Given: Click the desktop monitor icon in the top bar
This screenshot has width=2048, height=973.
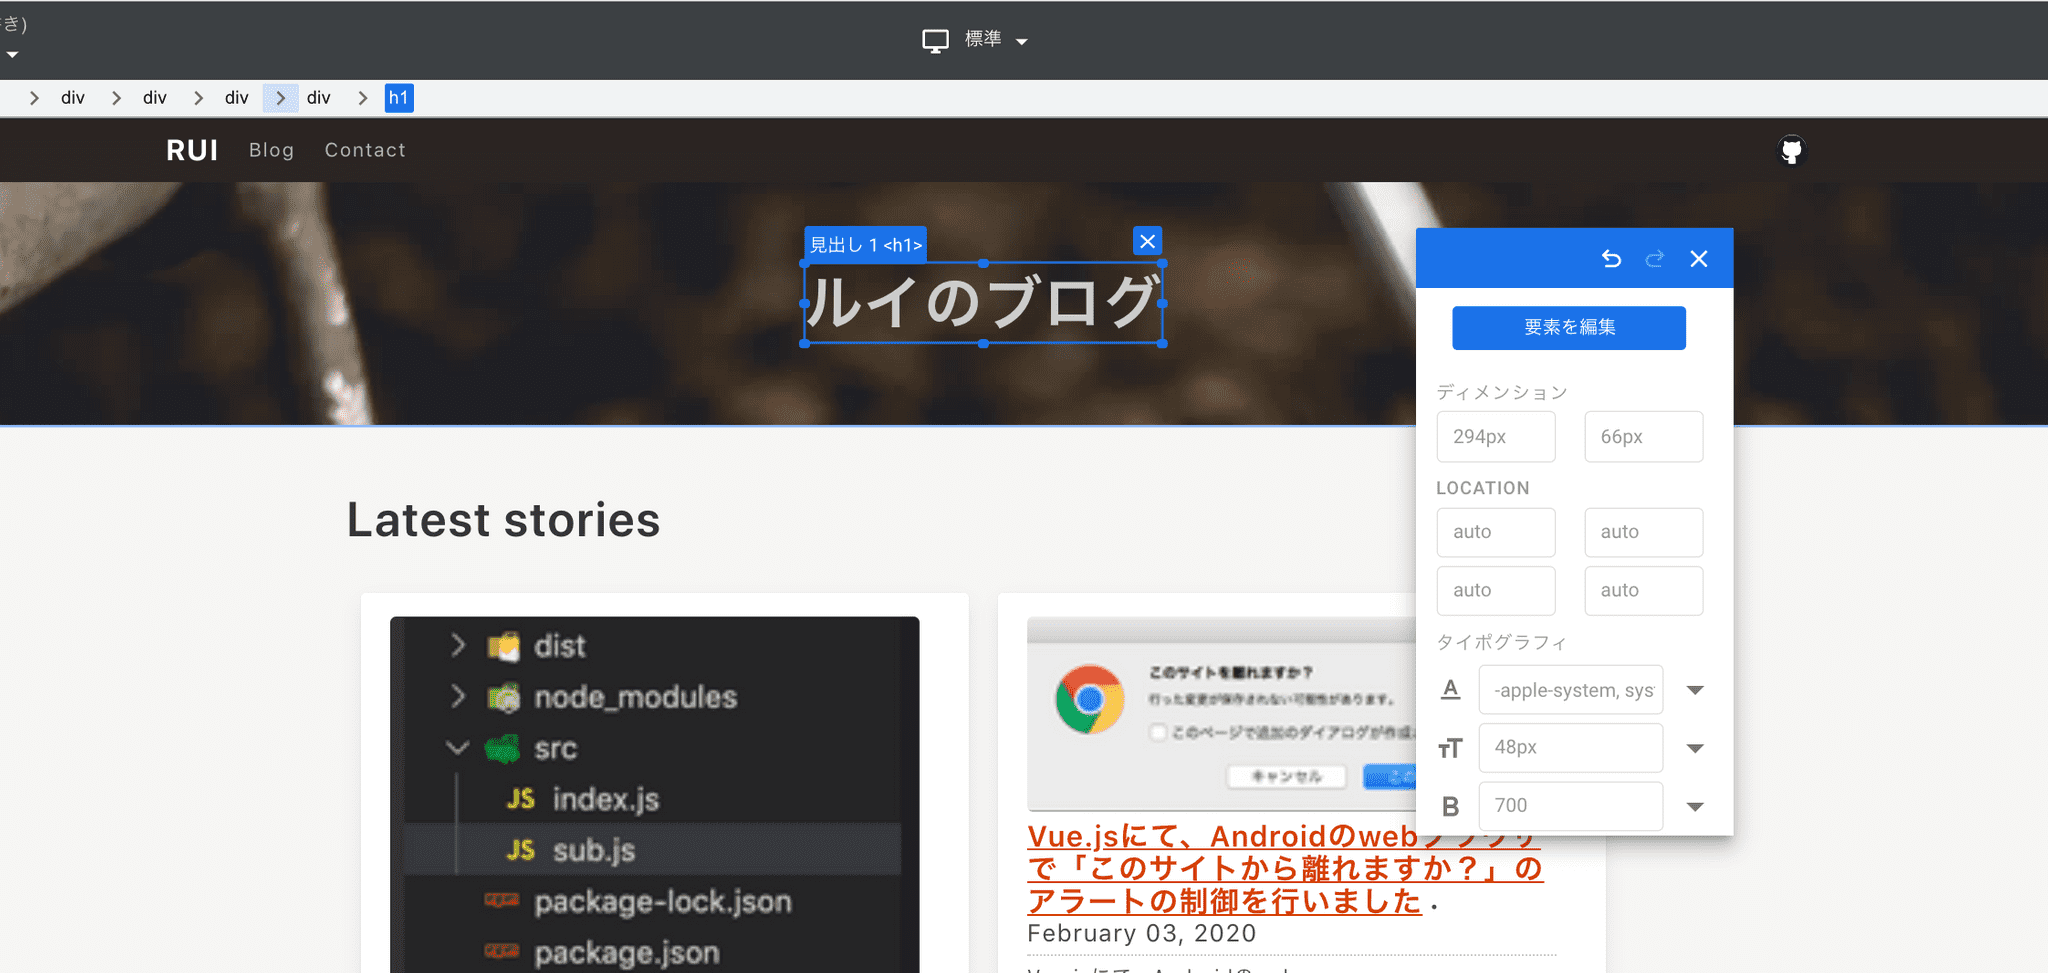Looking at the screenshot, I should pos(935,41).
